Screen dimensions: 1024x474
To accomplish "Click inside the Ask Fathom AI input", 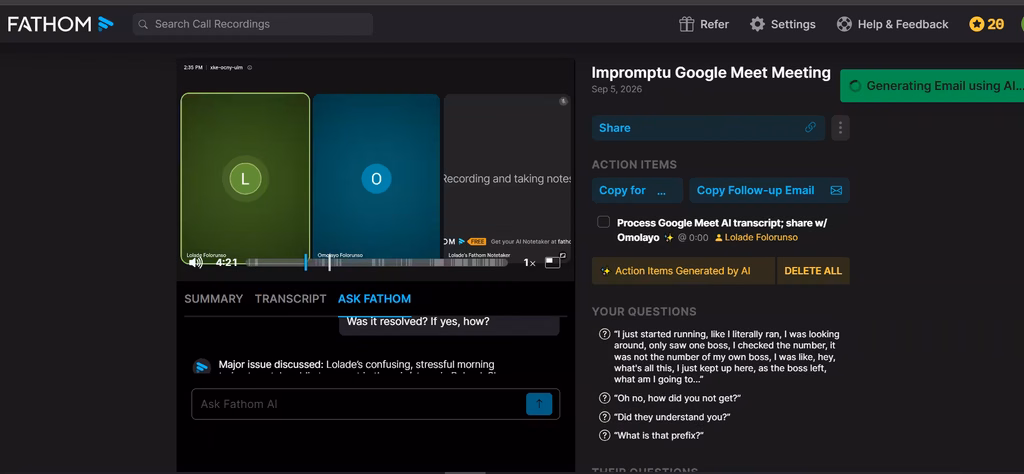I will pyautogui.click(x=359, y=404).
